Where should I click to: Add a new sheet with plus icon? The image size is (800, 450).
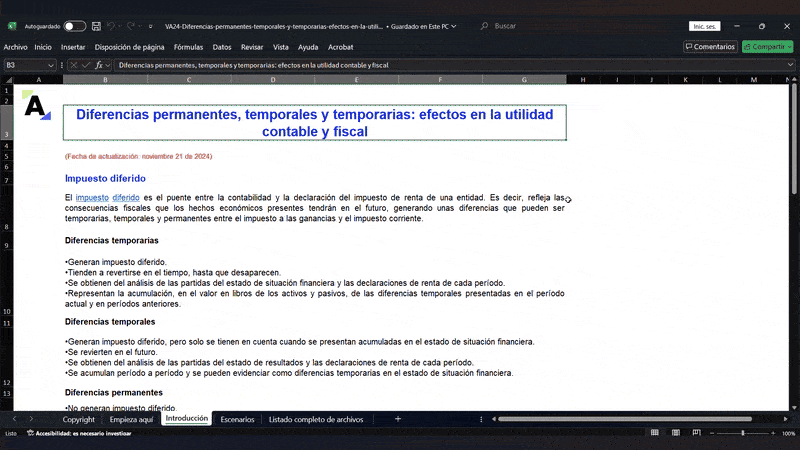point(398,419)
